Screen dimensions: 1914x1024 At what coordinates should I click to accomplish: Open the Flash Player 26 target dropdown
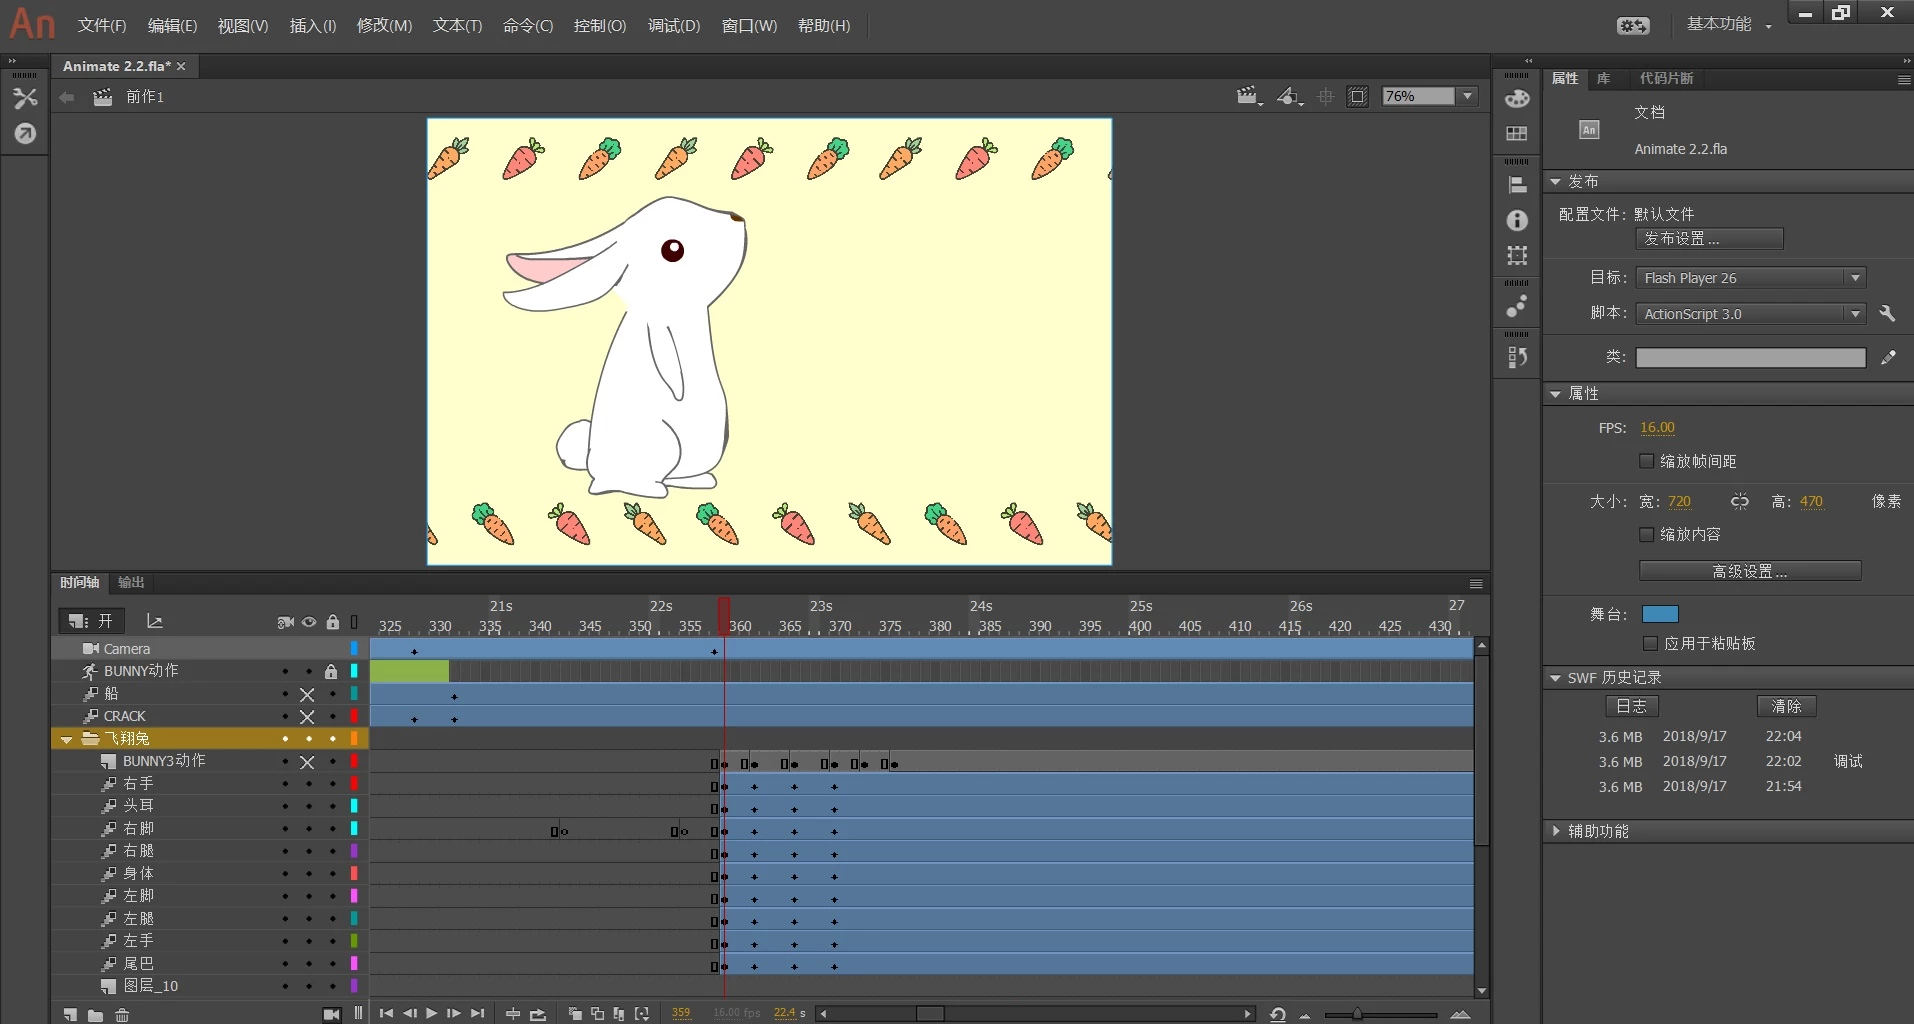(1751, 278)
